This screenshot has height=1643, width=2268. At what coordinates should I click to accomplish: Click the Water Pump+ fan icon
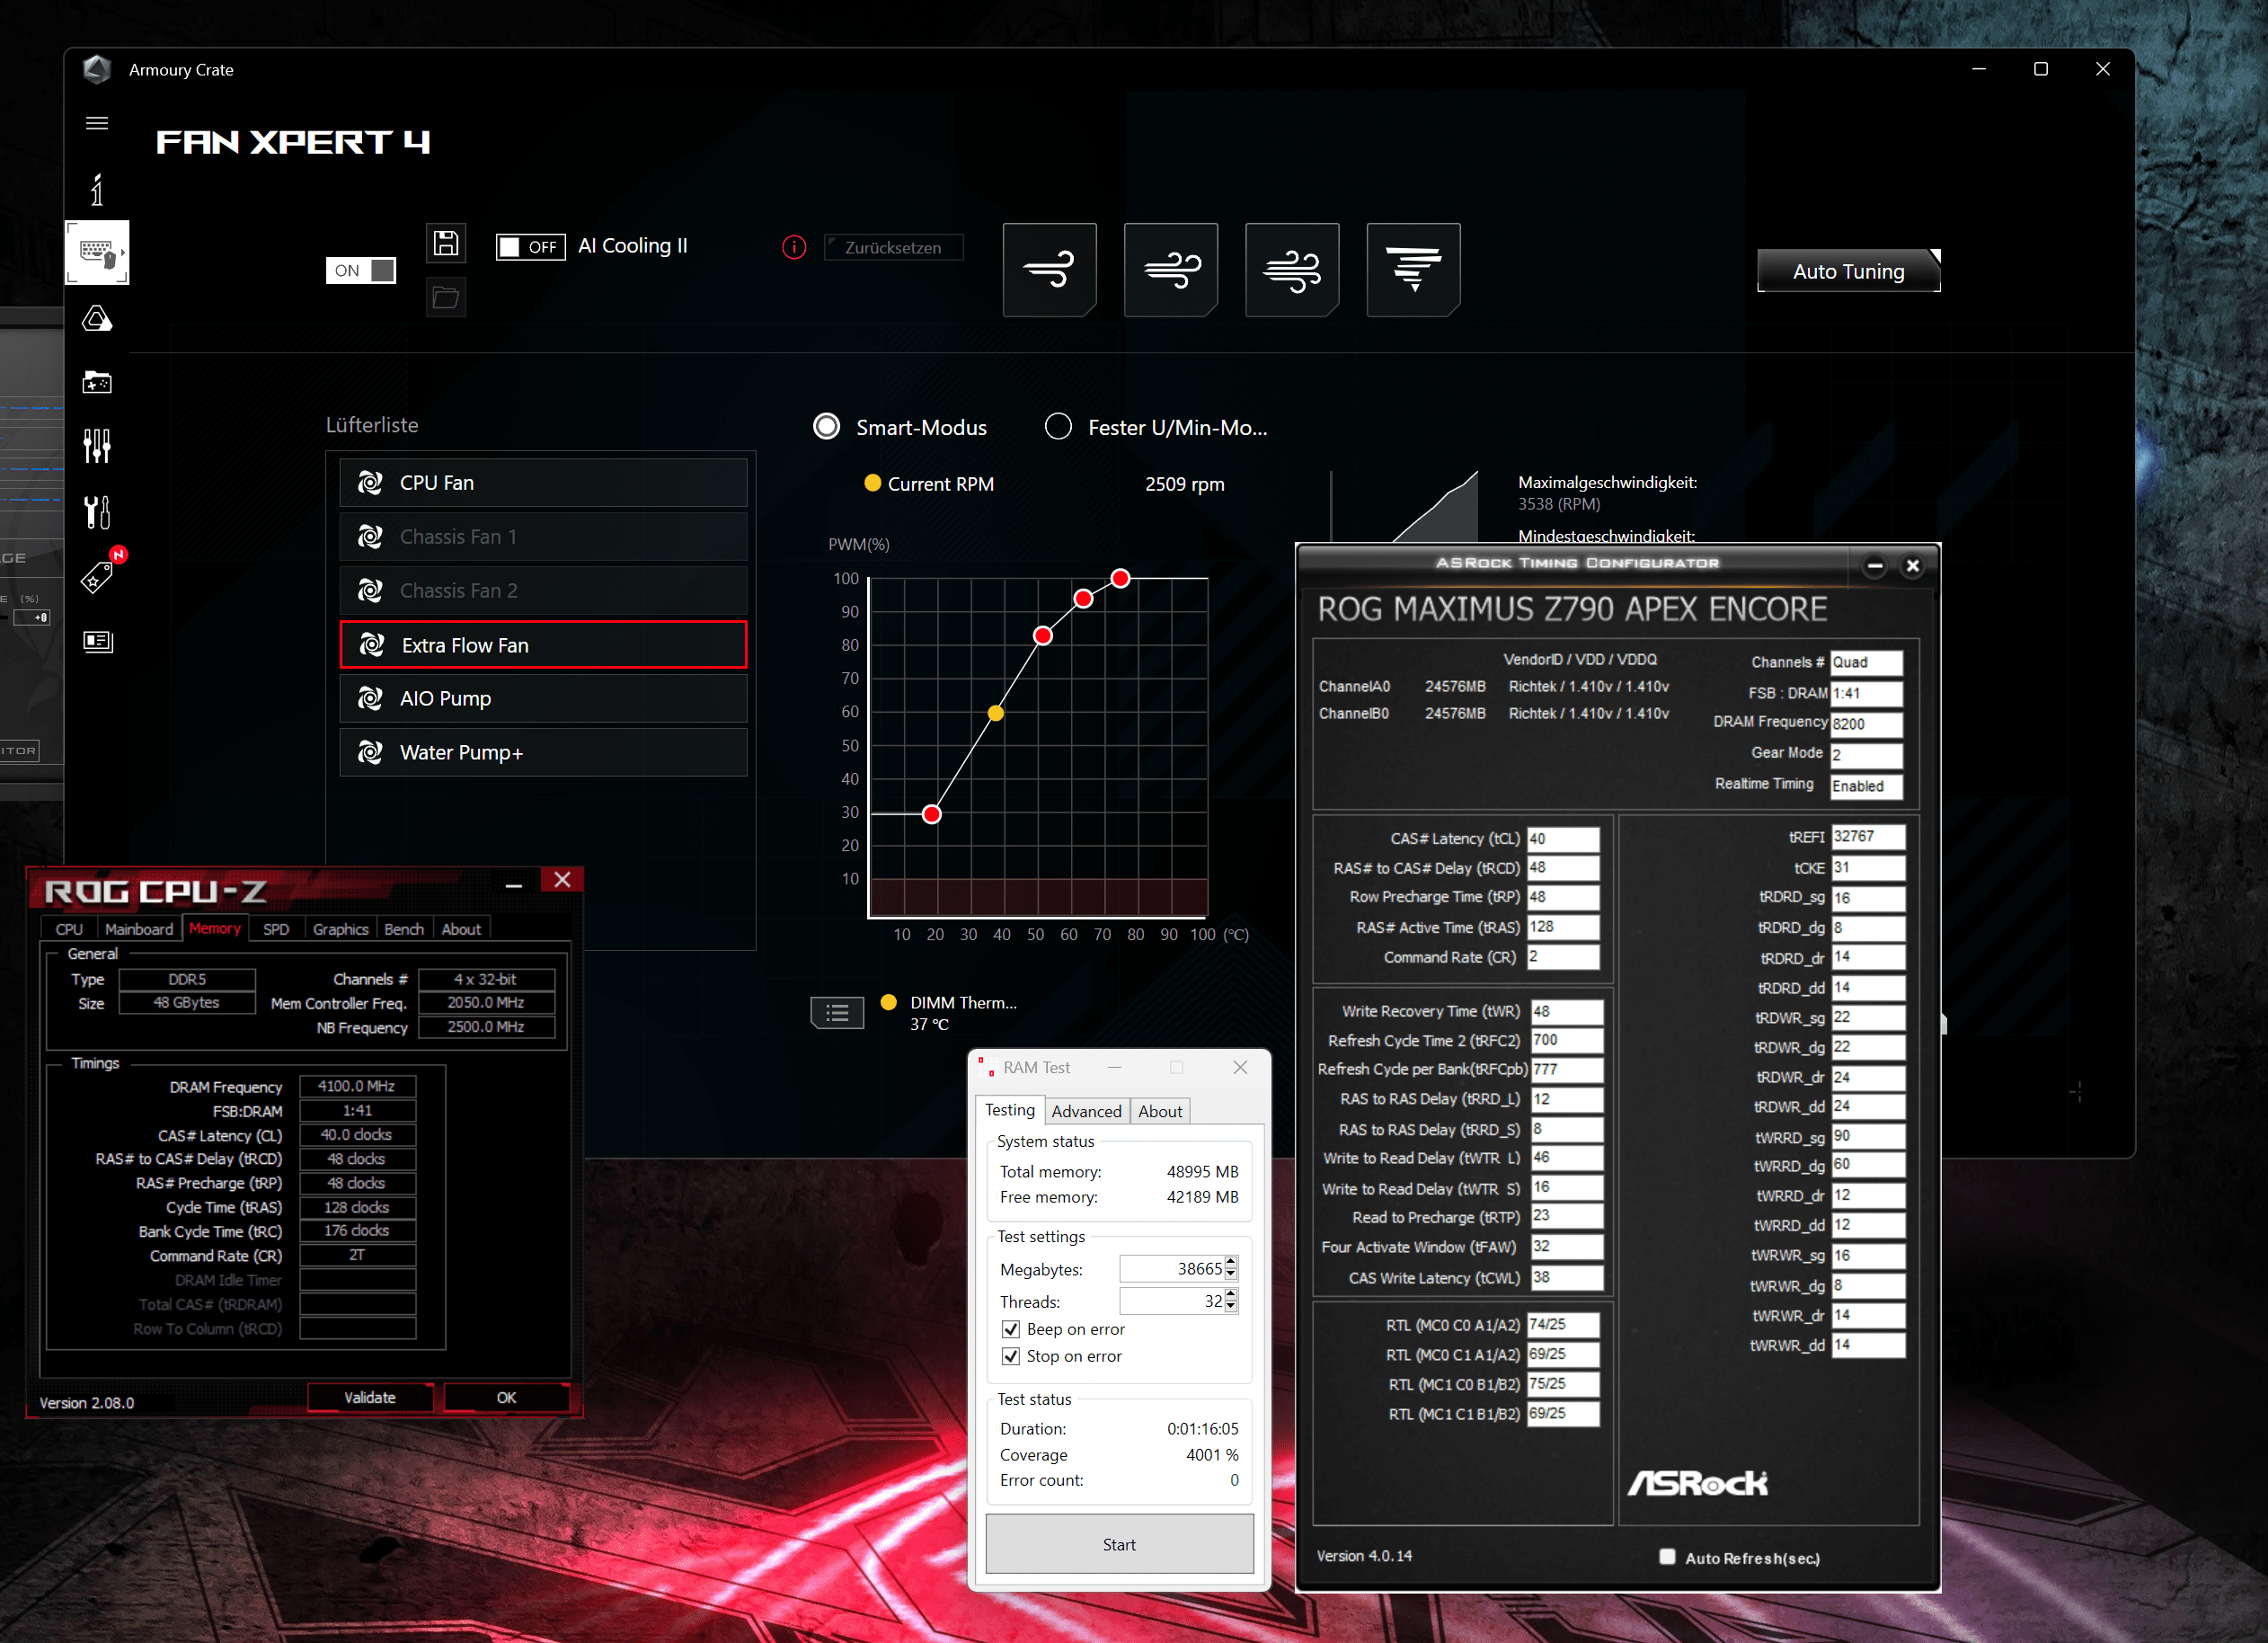(x=370, y=752)
